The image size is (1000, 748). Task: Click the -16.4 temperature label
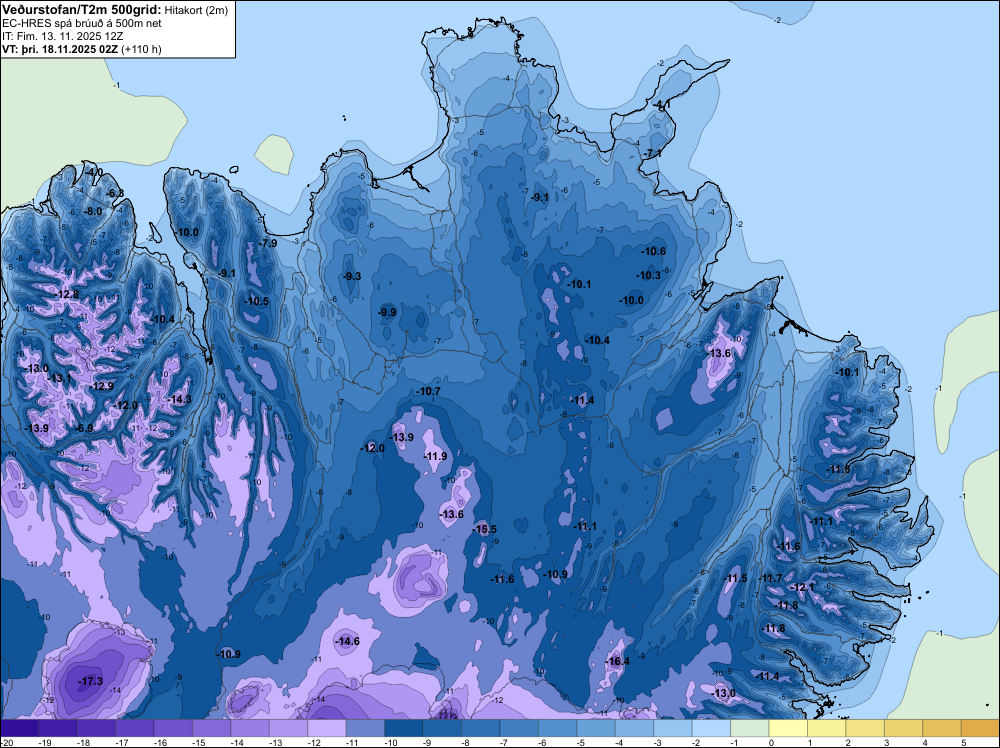pos(617,661)
